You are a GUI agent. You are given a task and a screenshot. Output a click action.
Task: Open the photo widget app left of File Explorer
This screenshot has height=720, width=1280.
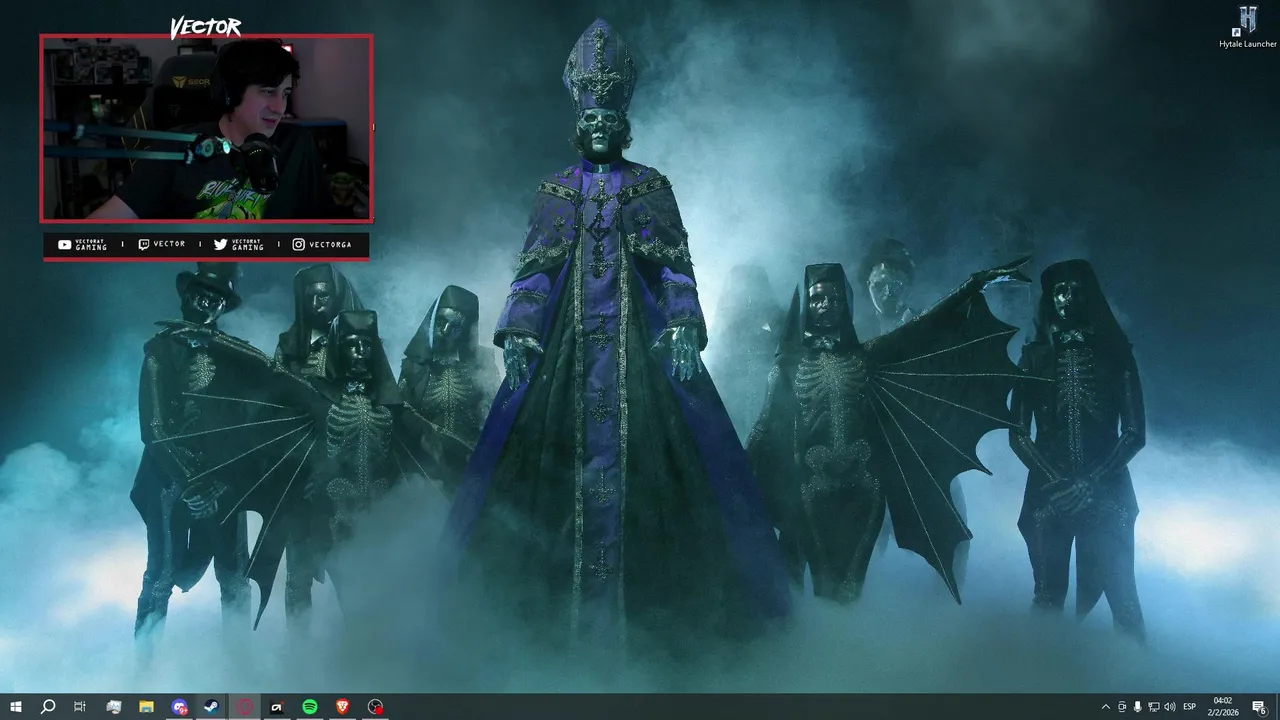(113, 707)
